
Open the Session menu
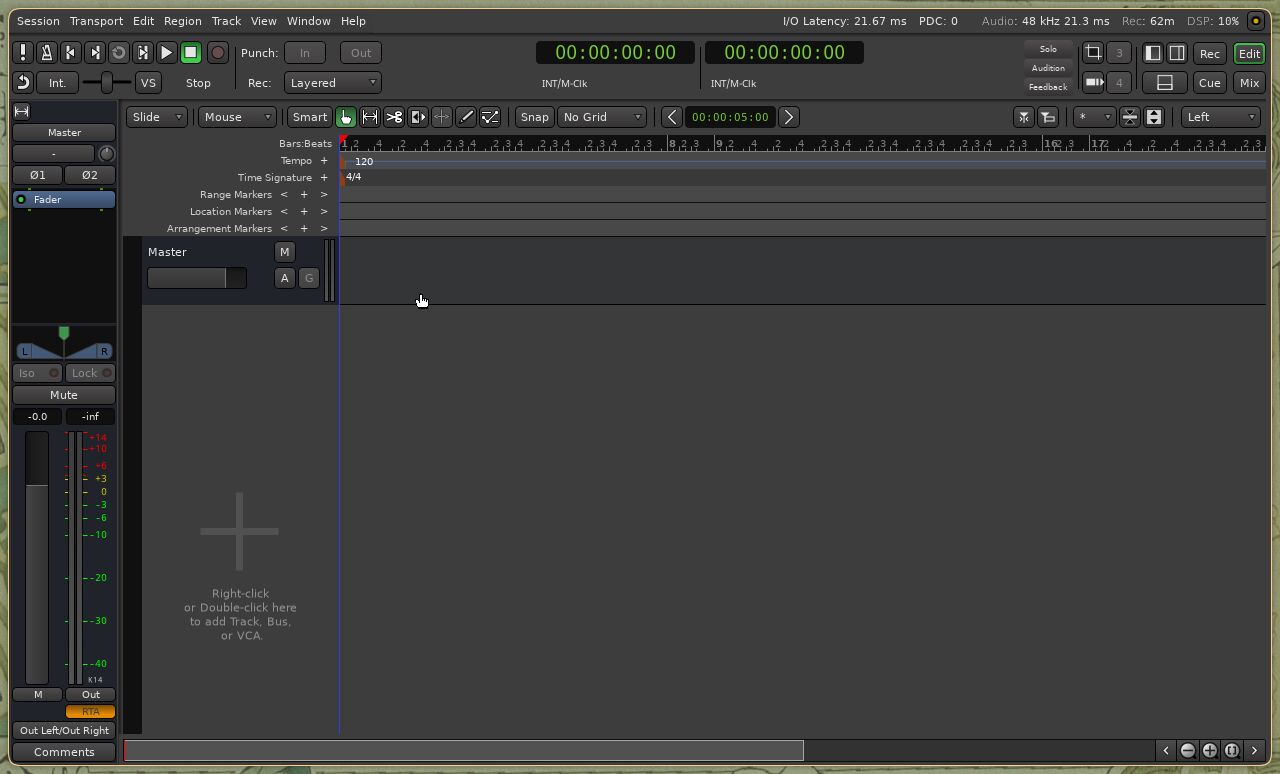(x=38, y=21)
